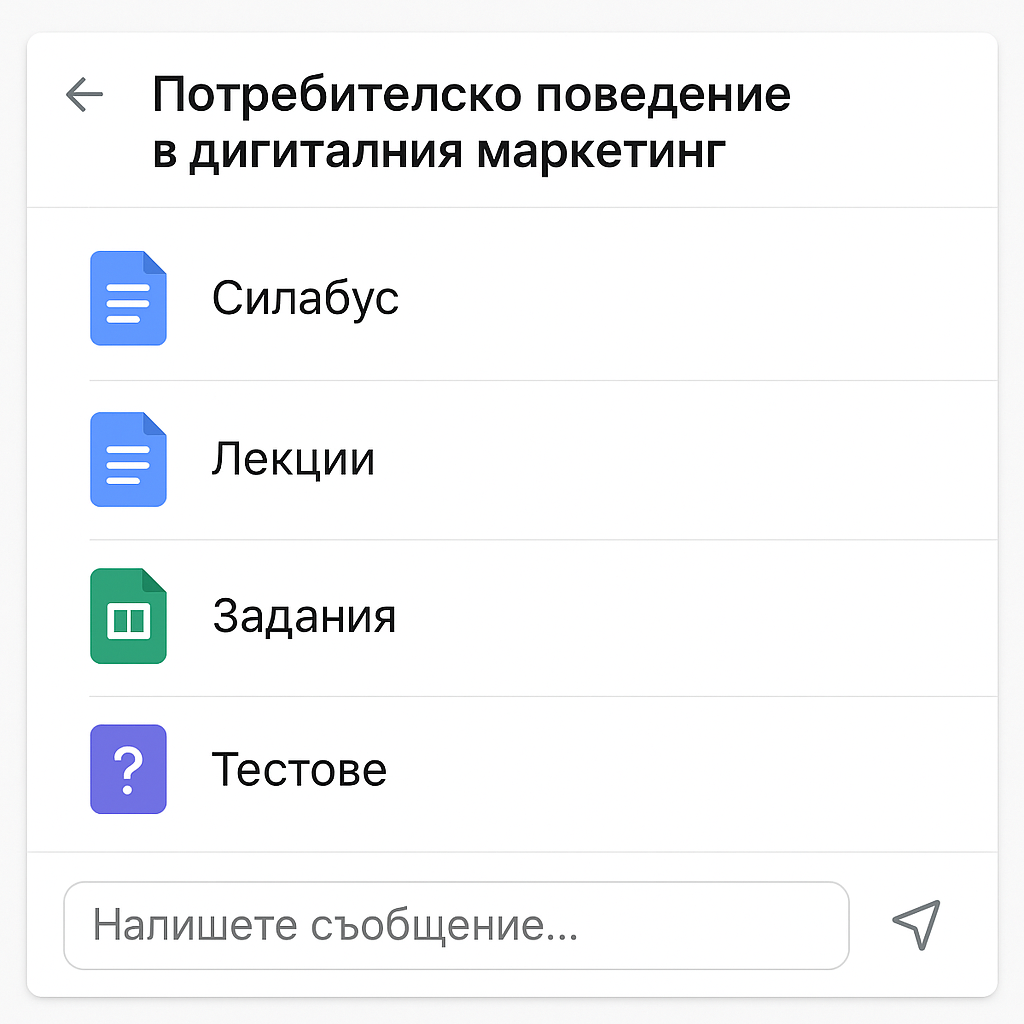Open the Задания text label

click(304, 617)
